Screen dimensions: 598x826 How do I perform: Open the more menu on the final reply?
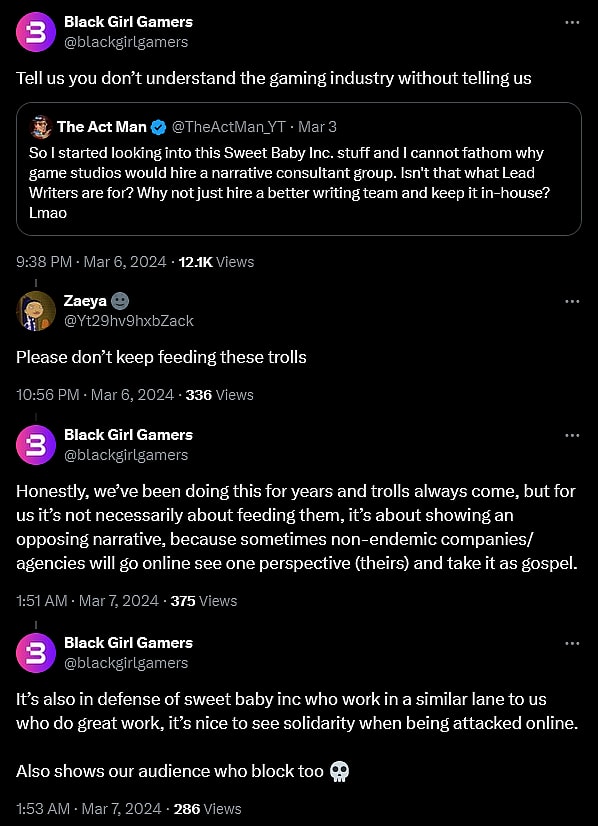(x=573, y=643)
